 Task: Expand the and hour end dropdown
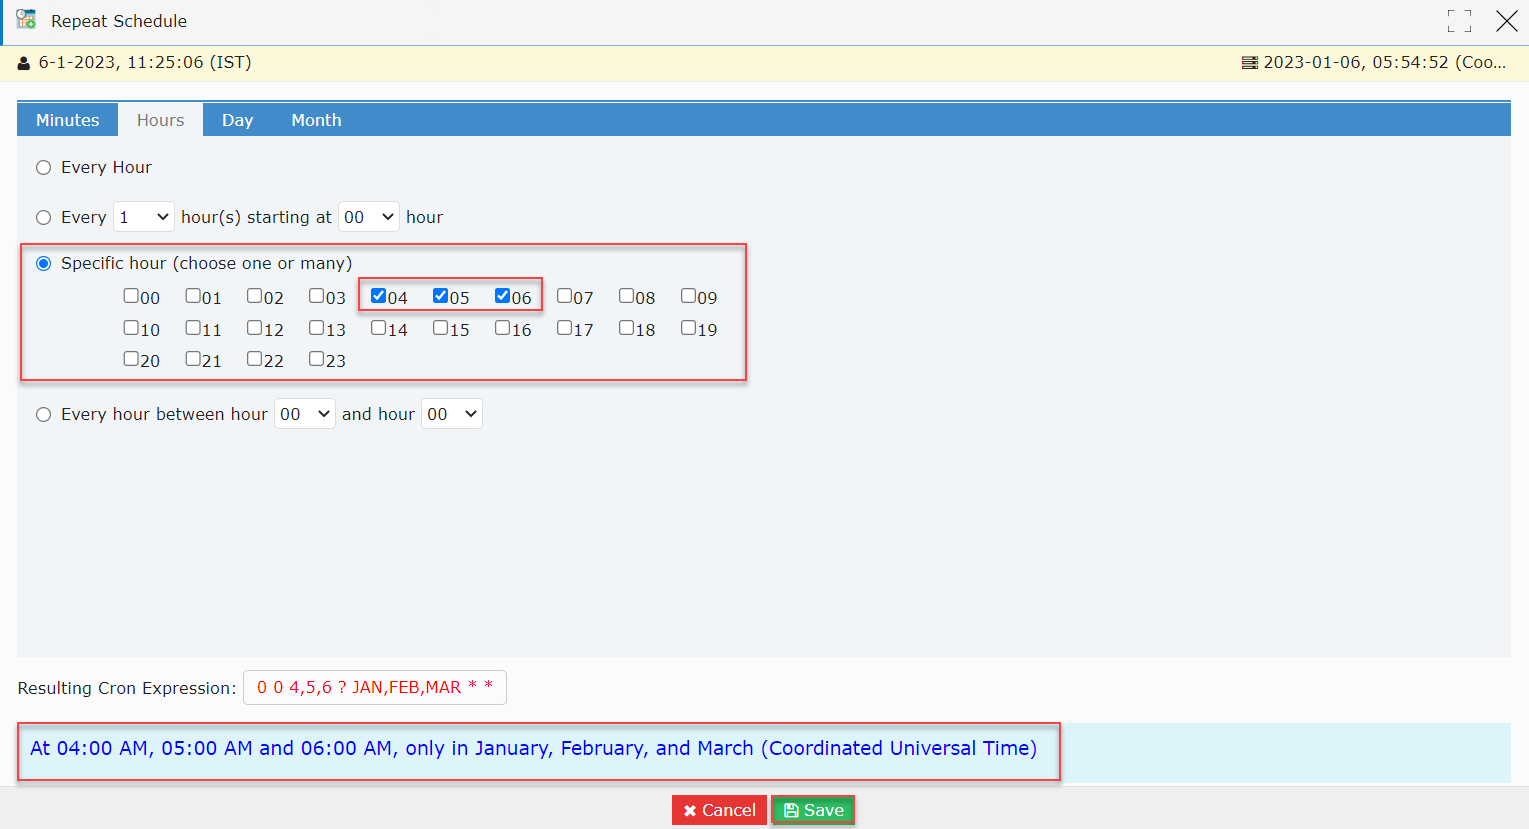pos(452,414)
